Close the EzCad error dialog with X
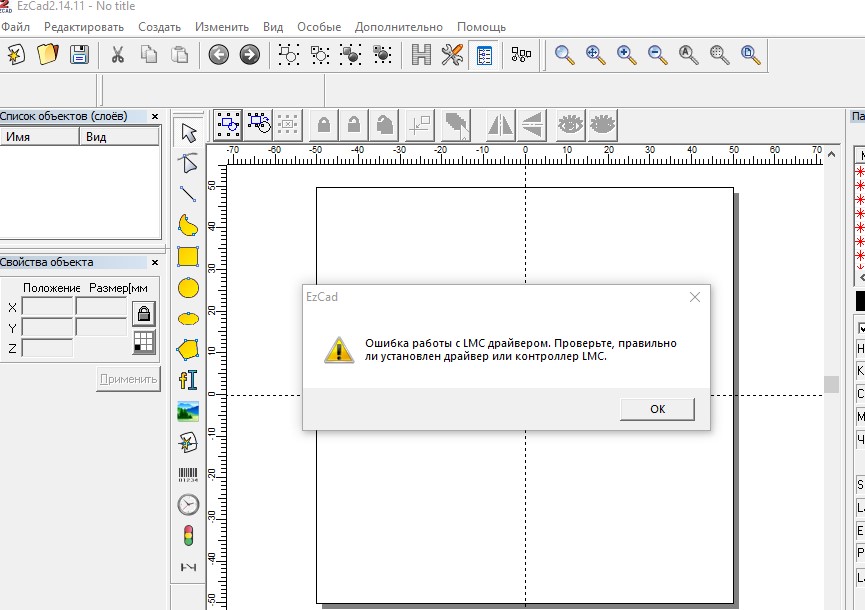The width and height of the screenshot is (865, 610). (x=695, y=297)
